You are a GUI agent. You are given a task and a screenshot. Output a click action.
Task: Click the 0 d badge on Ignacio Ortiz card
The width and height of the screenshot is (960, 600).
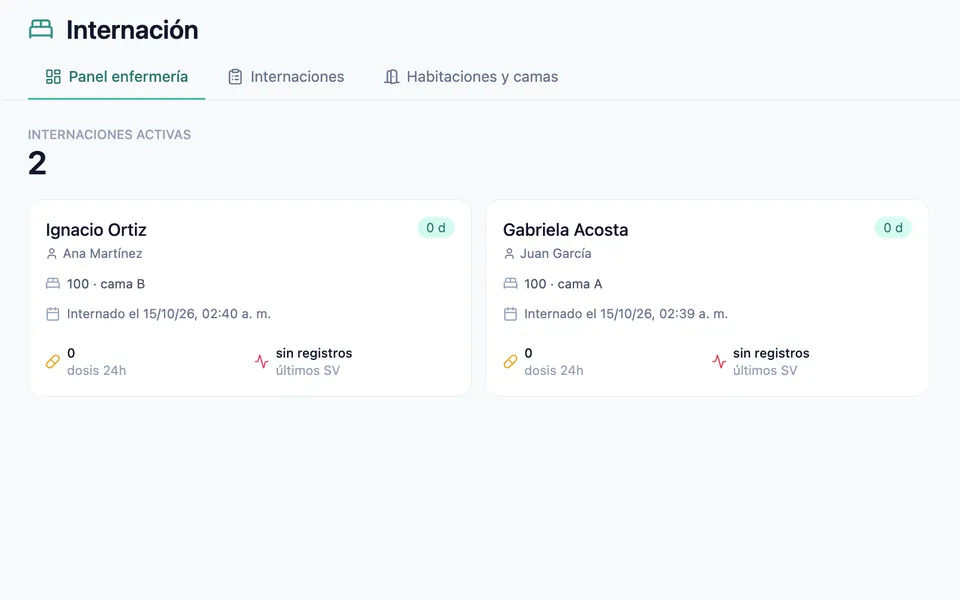point(436,228)
